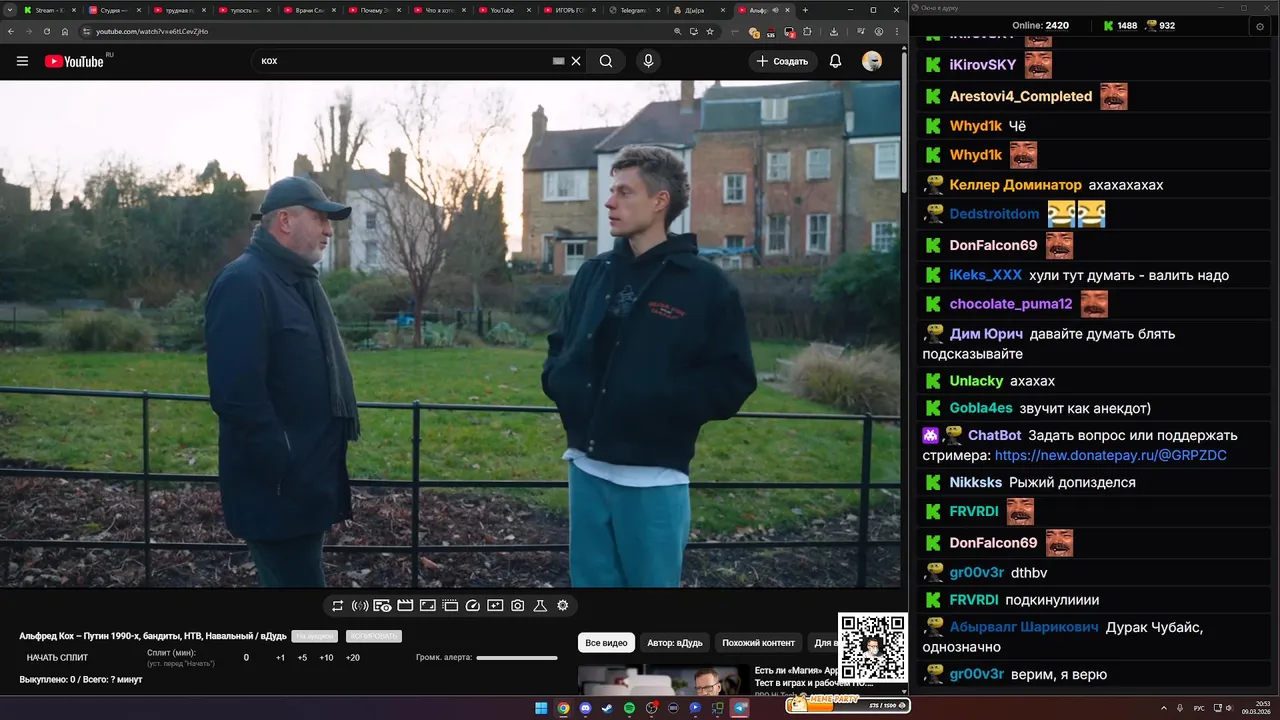Viewport: 1280px width, 720px height.
Task: Add +20 minutes to split
Action: (x=352, y=658)
